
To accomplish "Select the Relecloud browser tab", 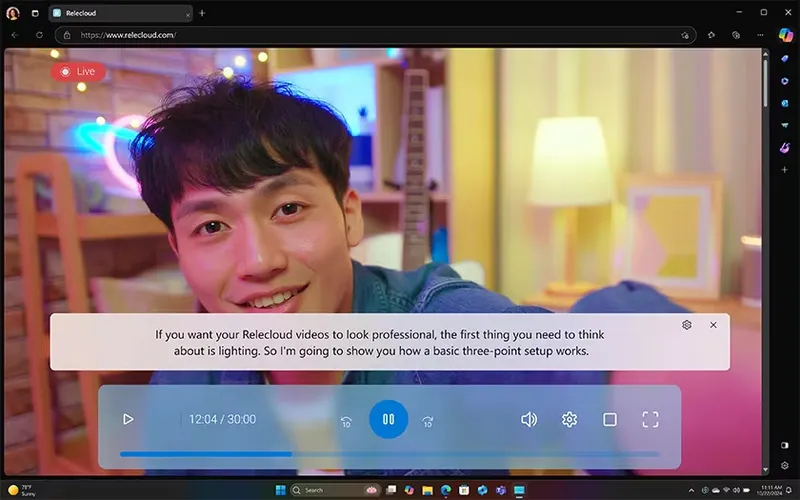I will click(x=120, y=13).
